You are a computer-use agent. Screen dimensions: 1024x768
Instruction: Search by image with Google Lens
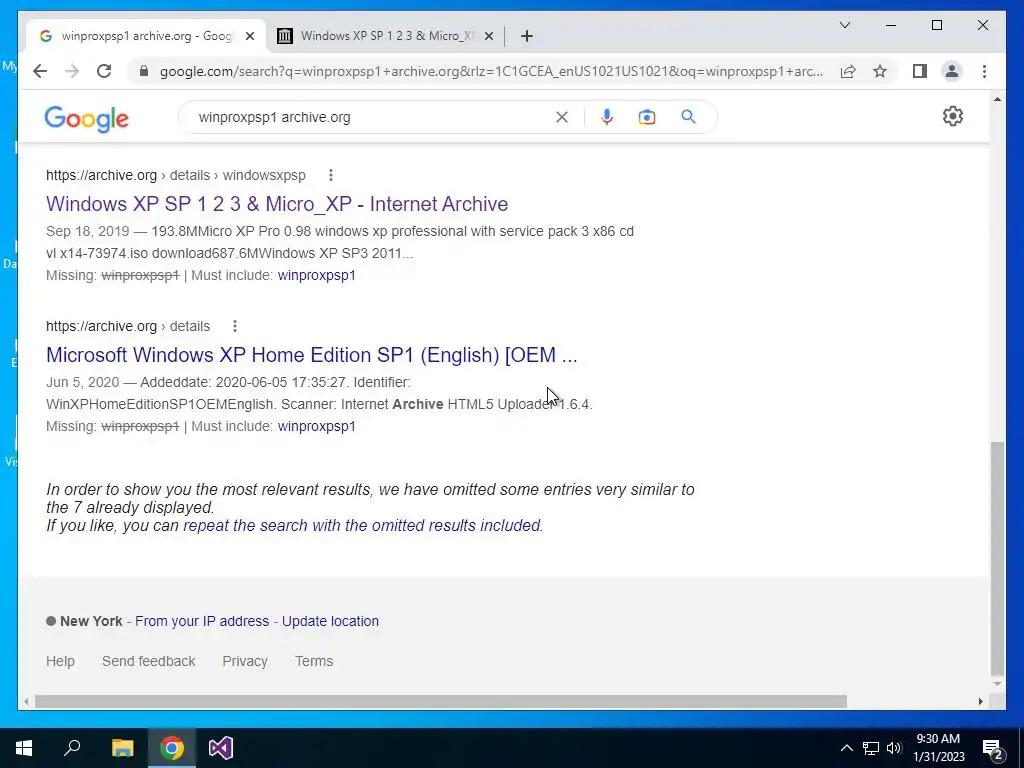(647, 117)
